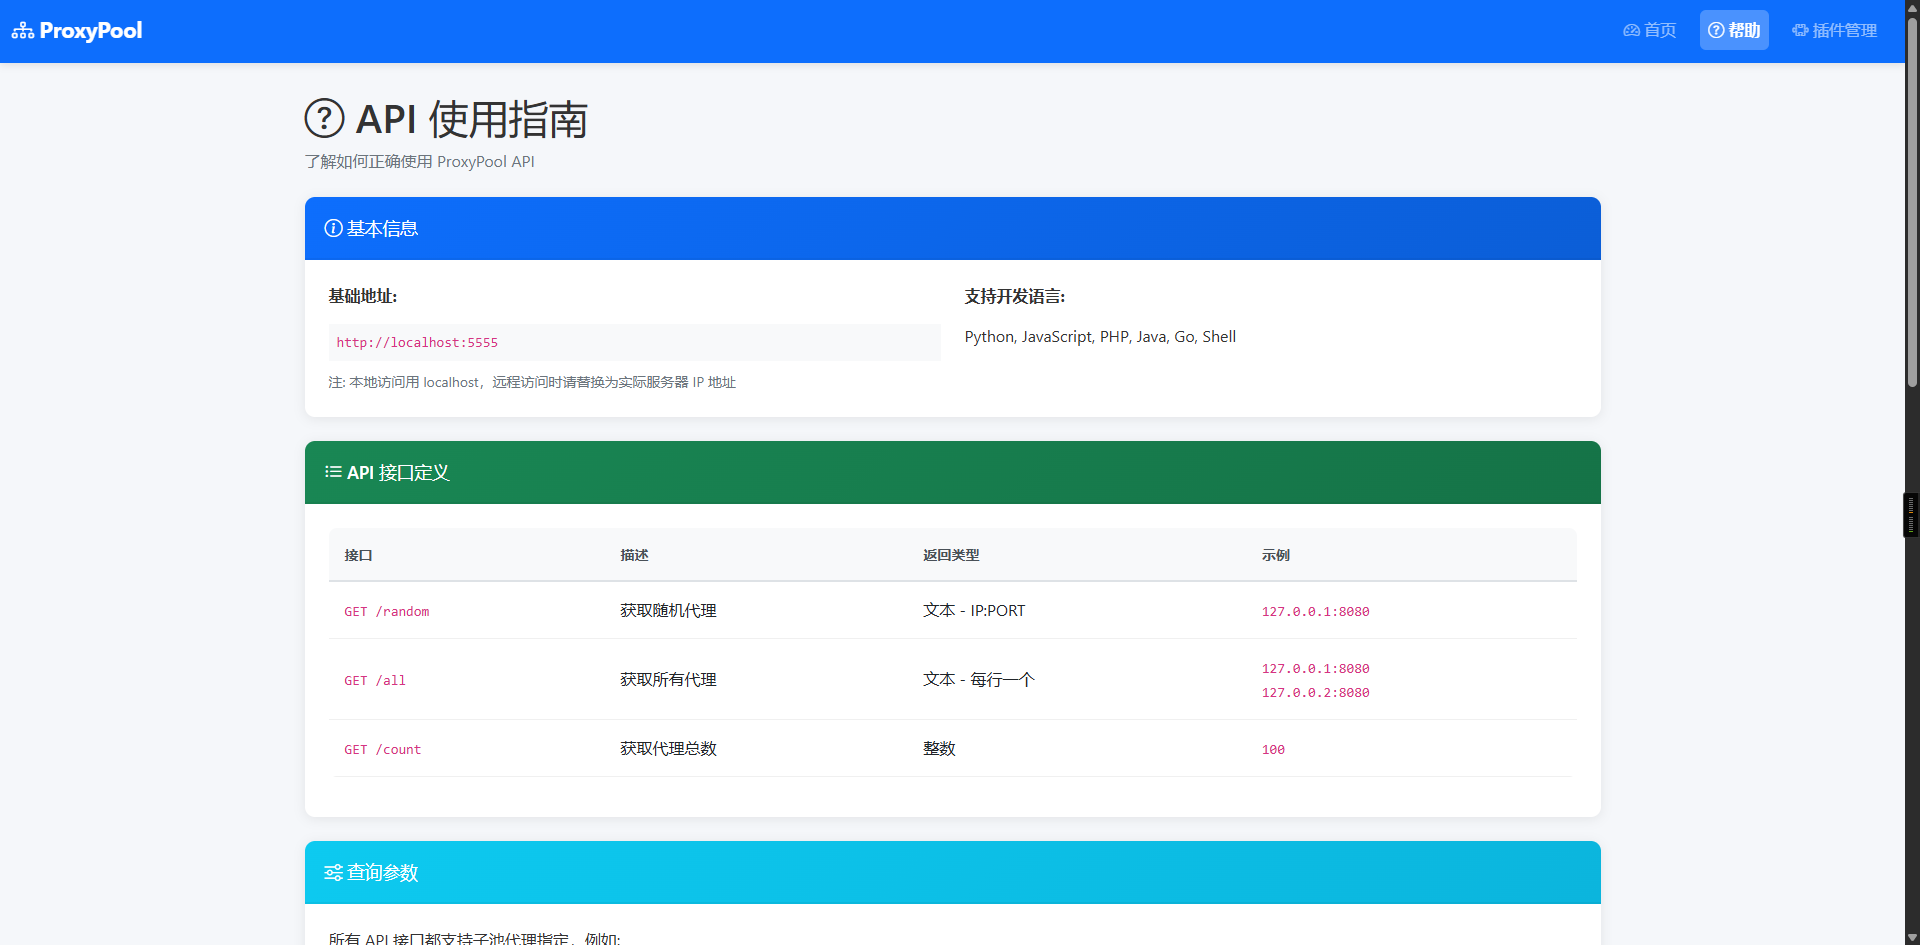The image size is (1920, 945).
Task: Click the 返回类型 column header
Action: point(951,555)
